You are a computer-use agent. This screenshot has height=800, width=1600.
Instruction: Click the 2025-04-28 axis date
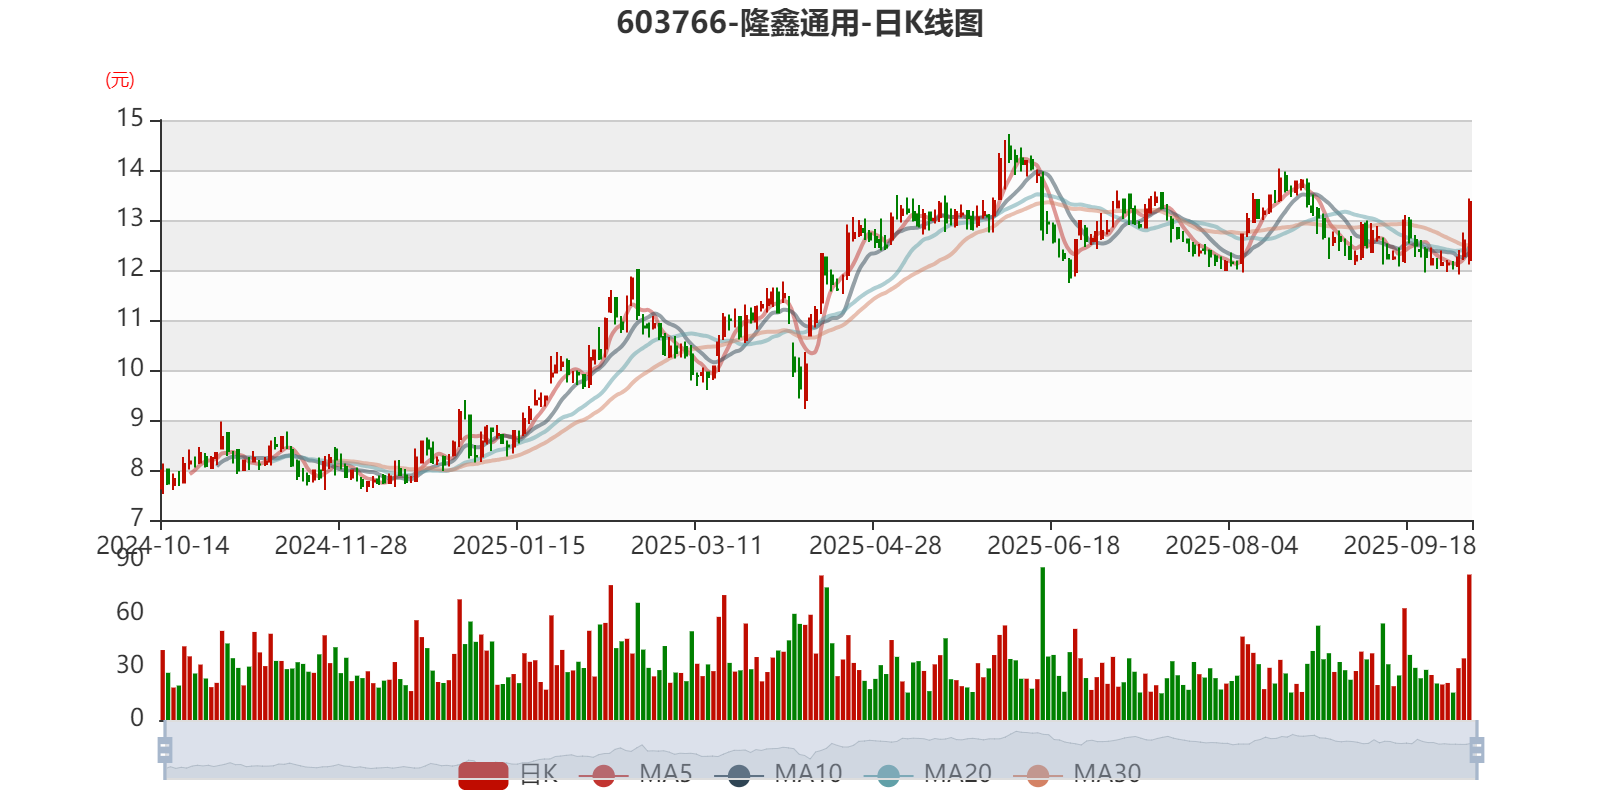click(875, 546)
